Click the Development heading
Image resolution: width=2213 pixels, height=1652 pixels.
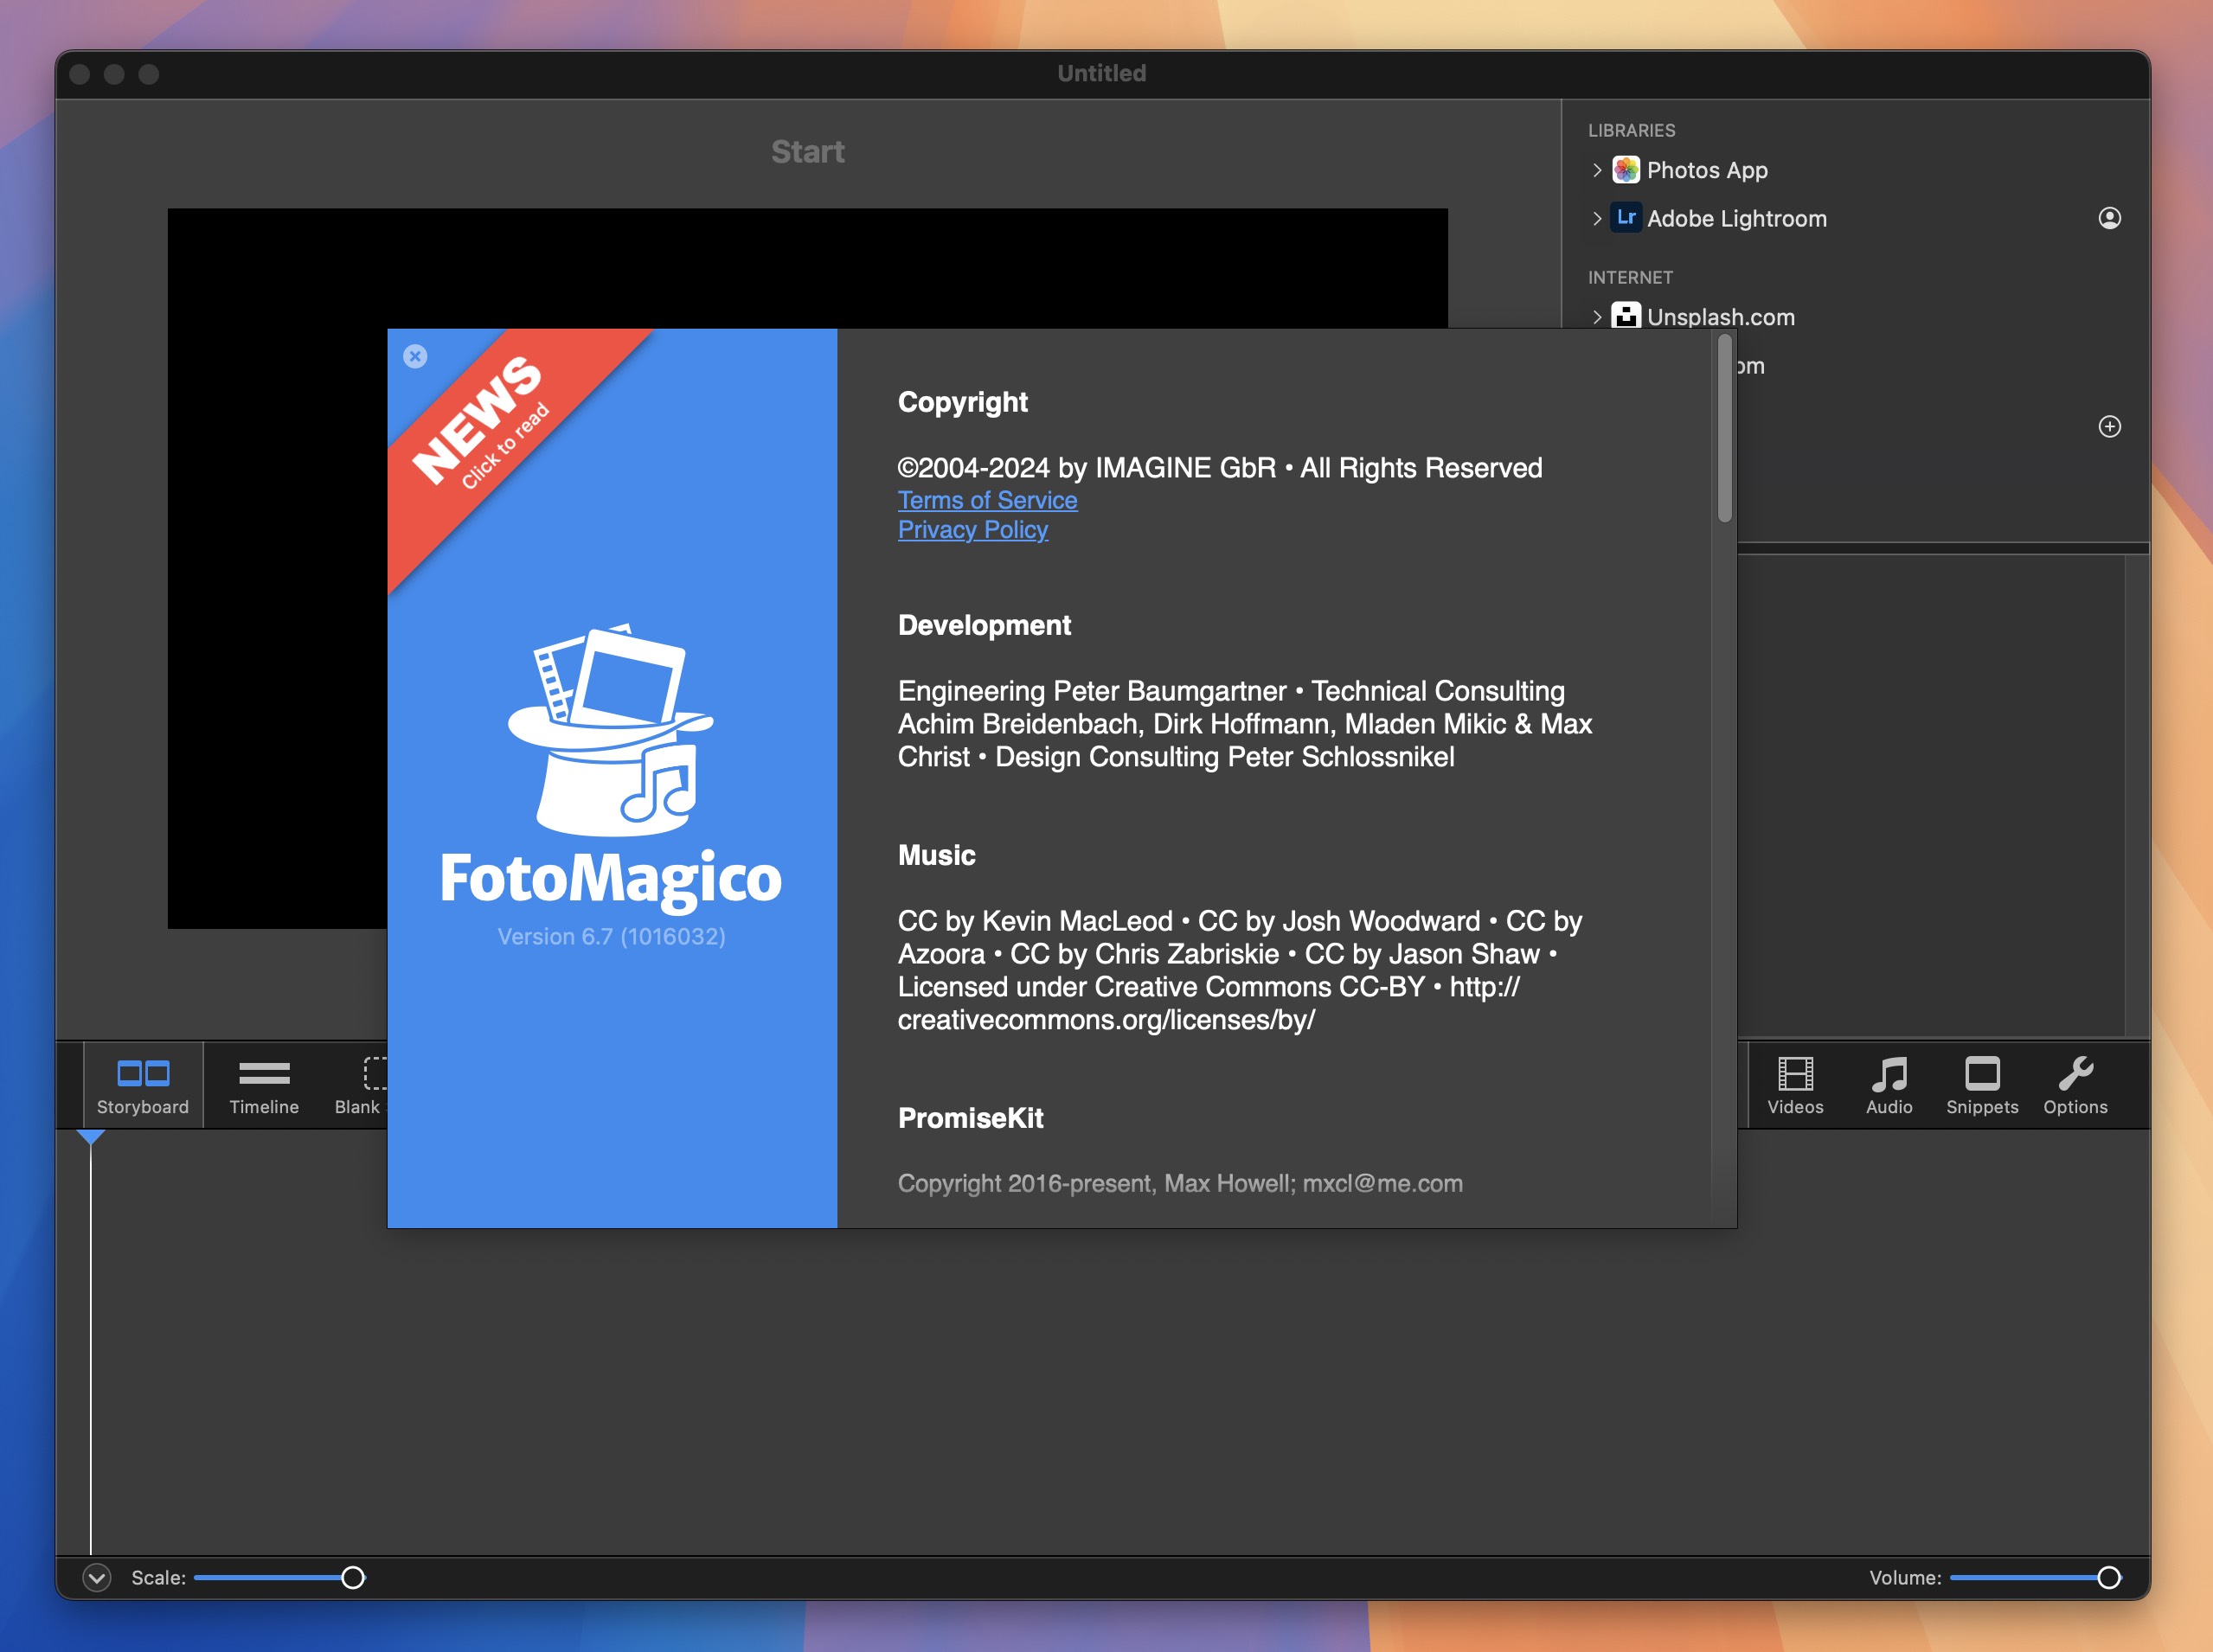[984, 625]
